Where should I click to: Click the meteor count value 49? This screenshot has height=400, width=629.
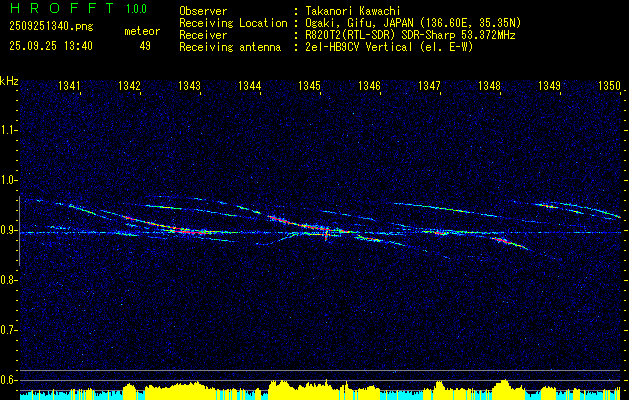coord(145,46)
